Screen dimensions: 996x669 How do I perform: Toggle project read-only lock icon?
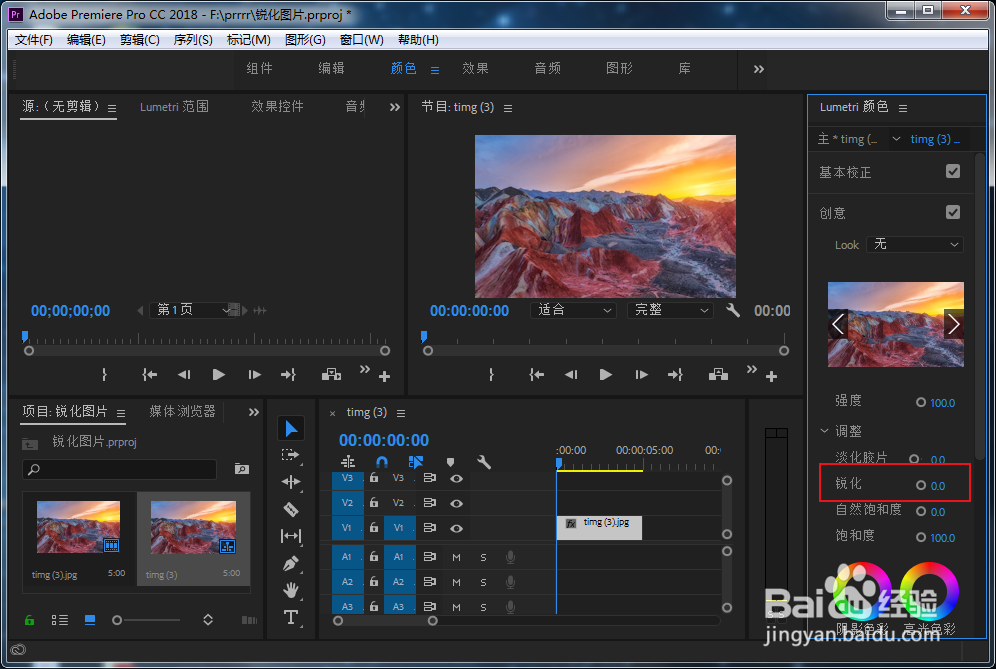tap(29, 619)
